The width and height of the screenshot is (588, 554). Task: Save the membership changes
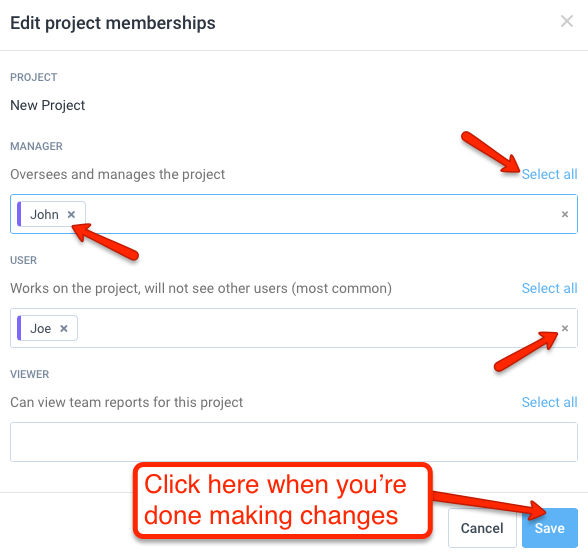pos(550,528)
